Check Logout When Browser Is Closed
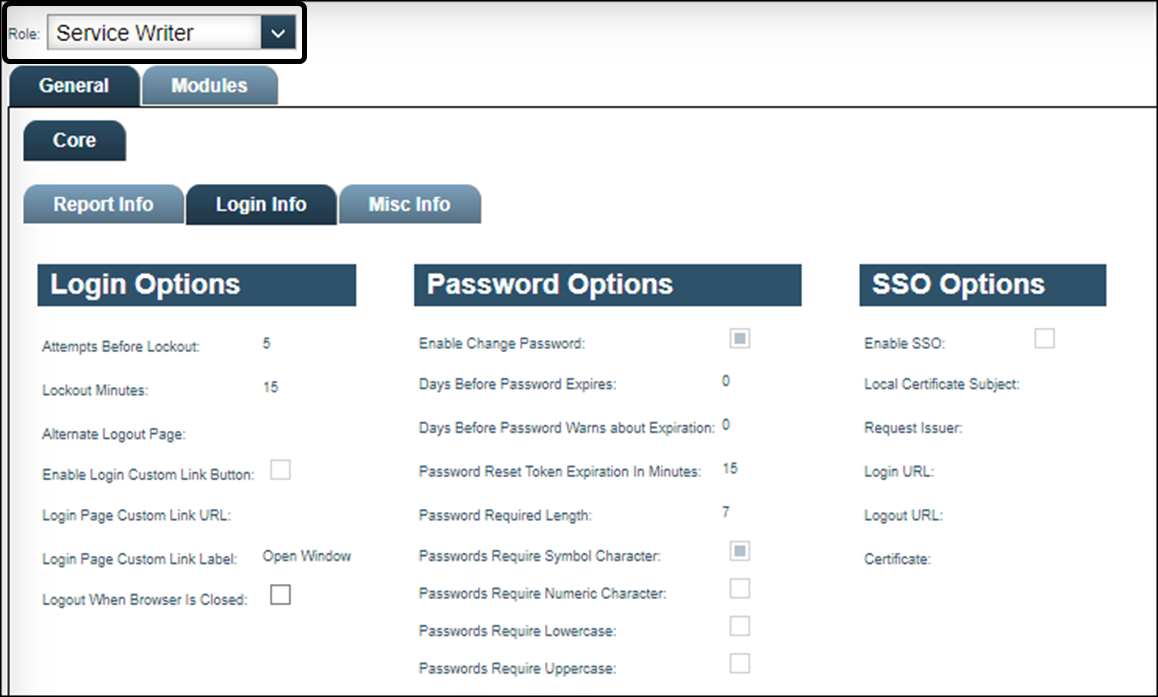Screen dimensions: 1158x697 [x=281, y=595]
